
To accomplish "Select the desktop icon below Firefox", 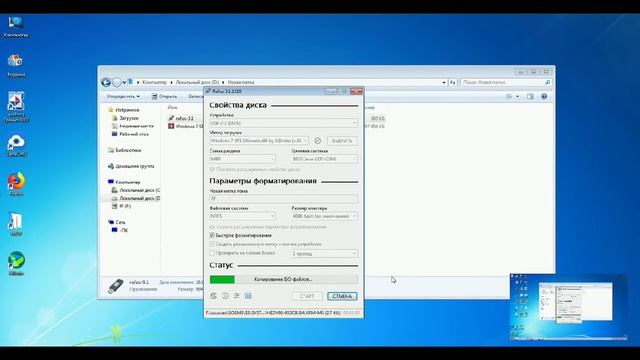I will click(x=16, y=224).
